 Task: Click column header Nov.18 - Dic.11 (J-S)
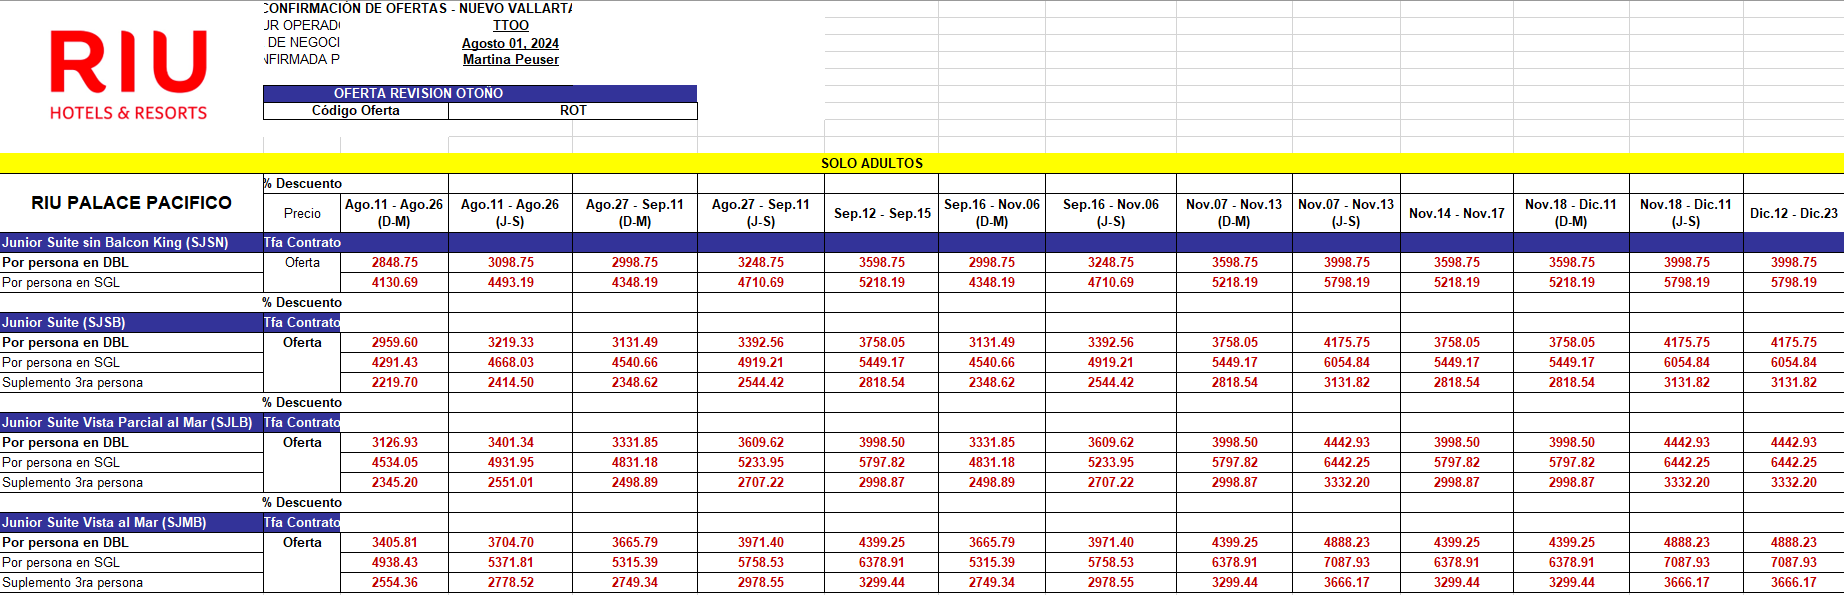point(1686,213)
